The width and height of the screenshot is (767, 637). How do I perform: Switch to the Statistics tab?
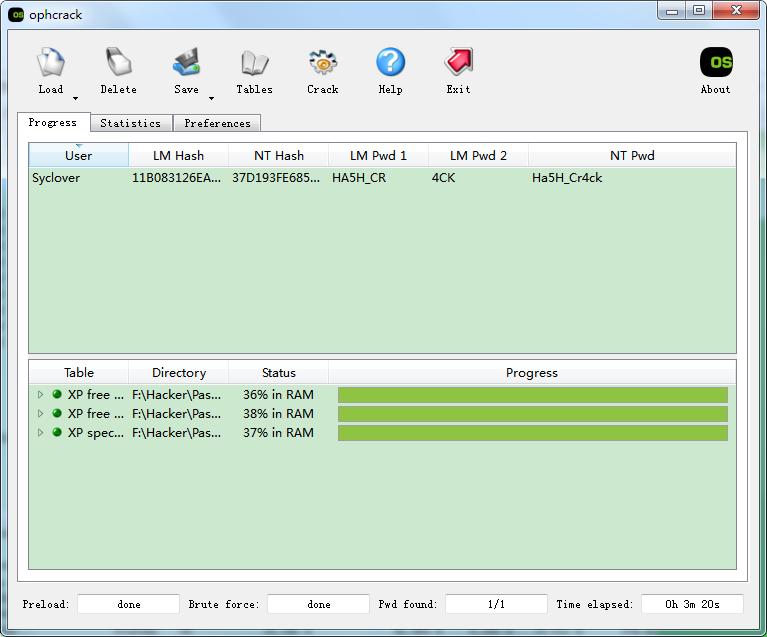point(131,123)
